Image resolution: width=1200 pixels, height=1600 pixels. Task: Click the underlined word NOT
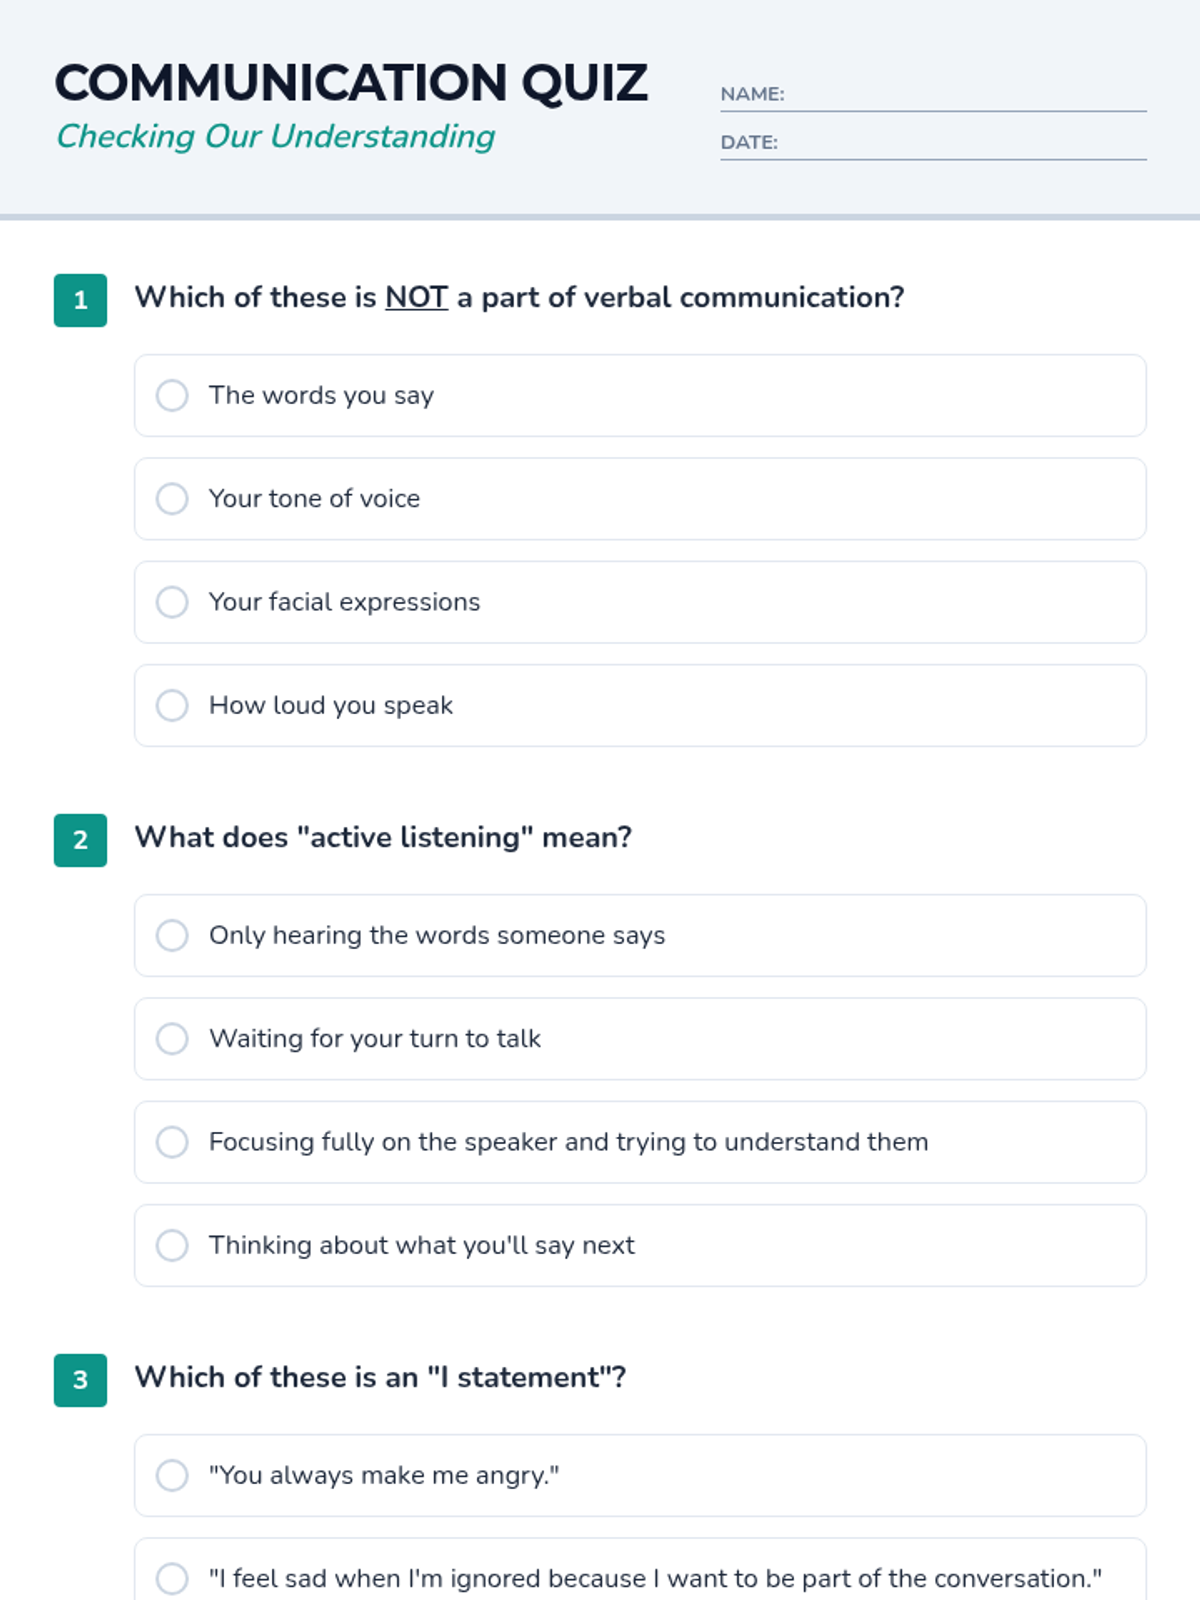(416, 297)
